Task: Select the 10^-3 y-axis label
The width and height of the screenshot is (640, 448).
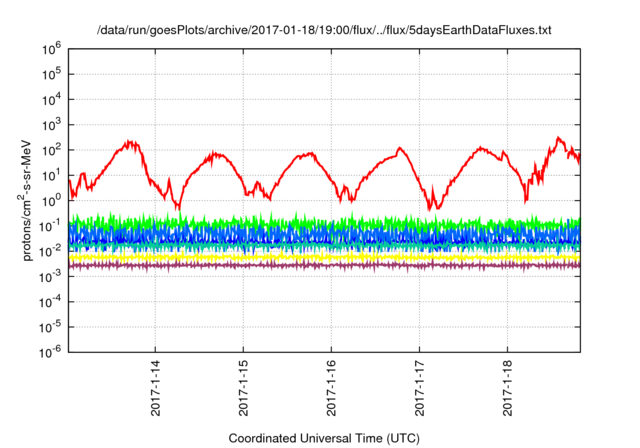Action: click(x=51, y=277)
